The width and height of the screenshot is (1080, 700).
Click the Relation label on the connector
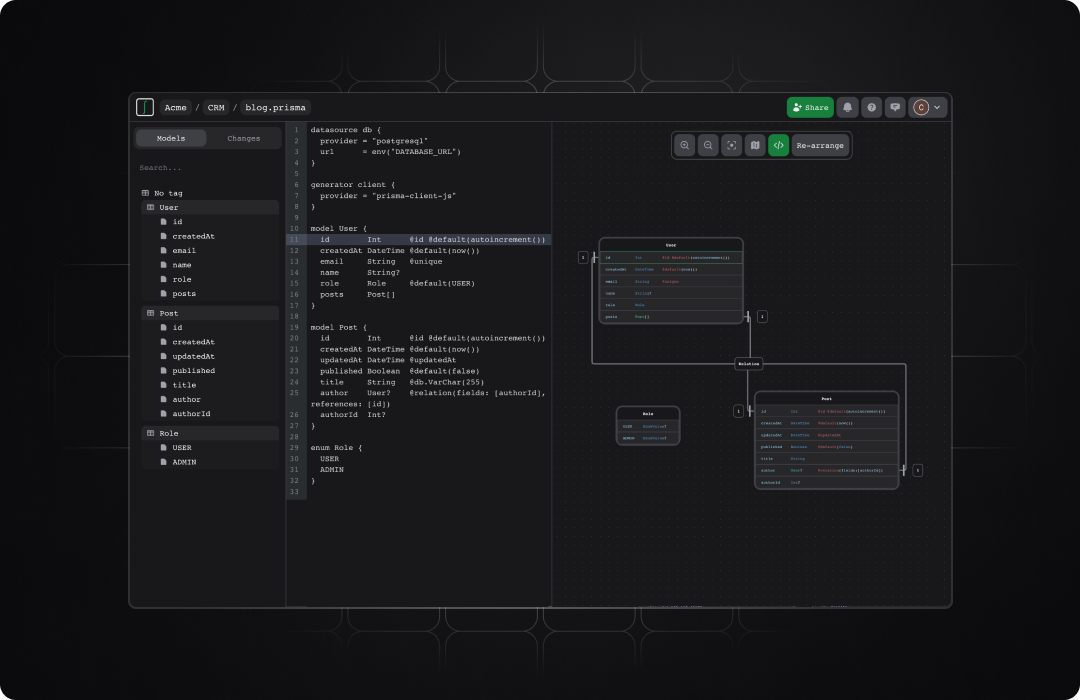(749, 364)
